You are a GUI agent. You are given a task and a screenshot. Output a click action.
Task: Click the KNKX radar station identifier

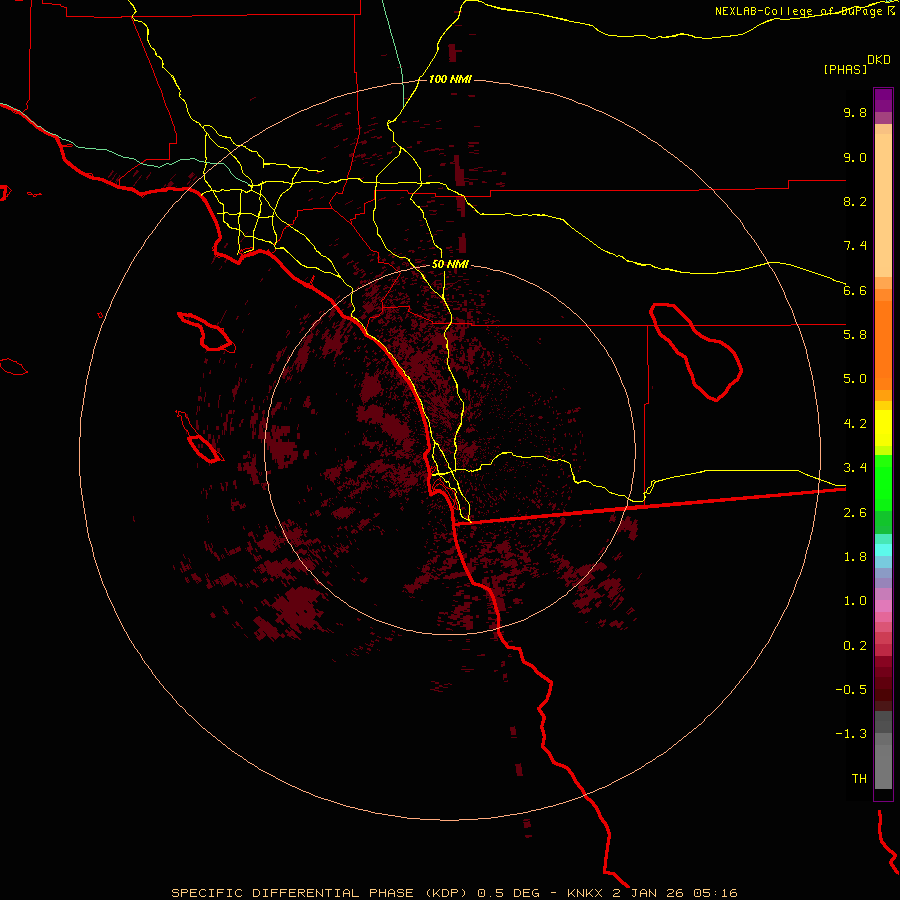[x=584, y=893]
